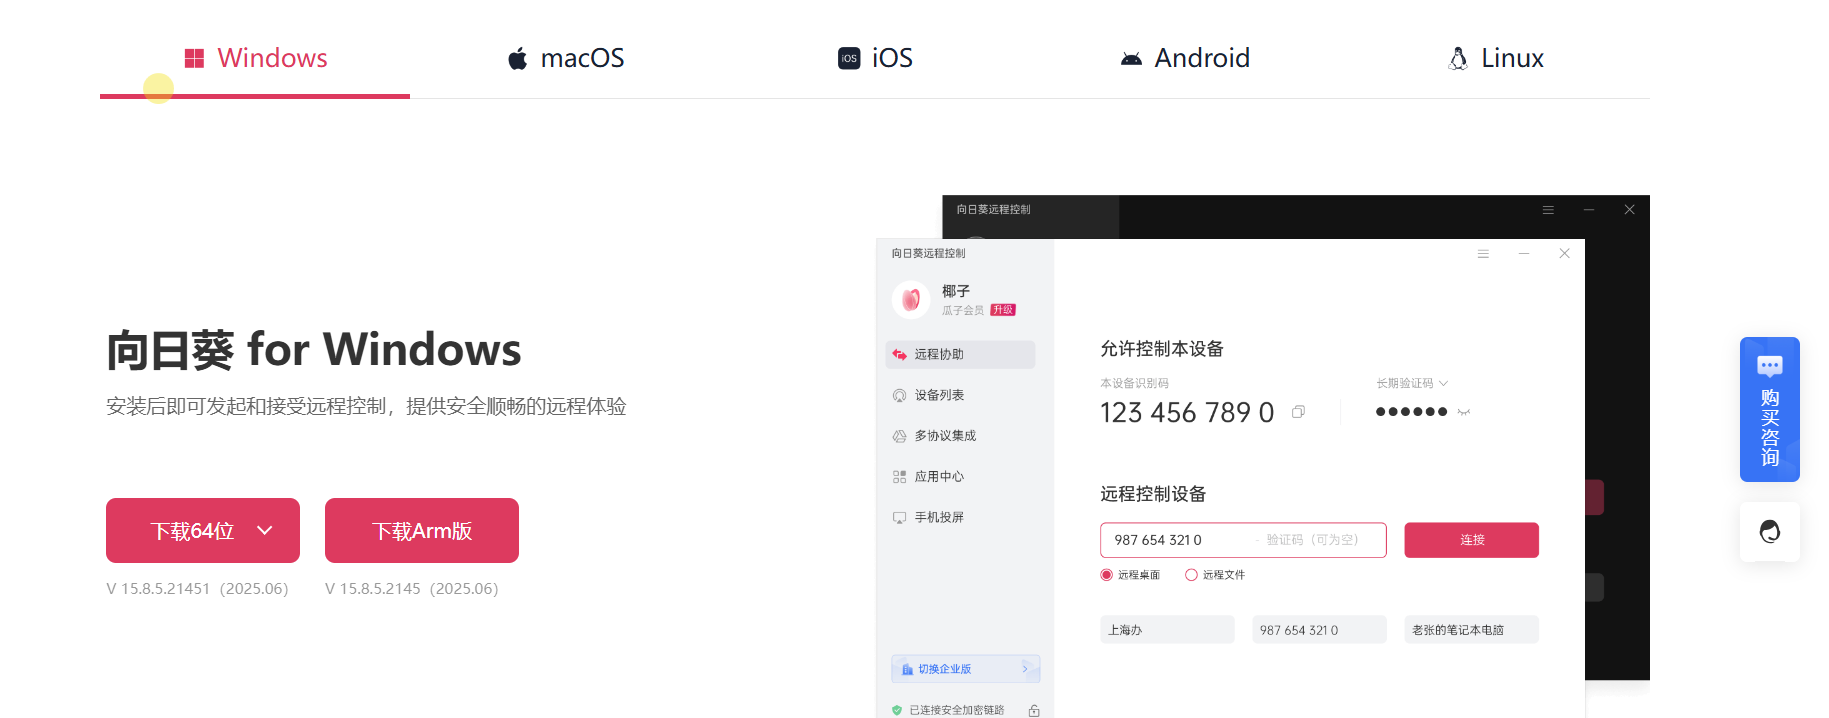Click the lock icon in status bar

[1034, 710]
